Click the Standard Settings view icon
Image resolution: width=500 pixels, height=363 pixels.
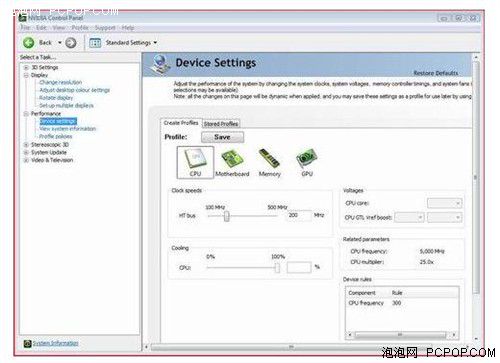(95, 43)
